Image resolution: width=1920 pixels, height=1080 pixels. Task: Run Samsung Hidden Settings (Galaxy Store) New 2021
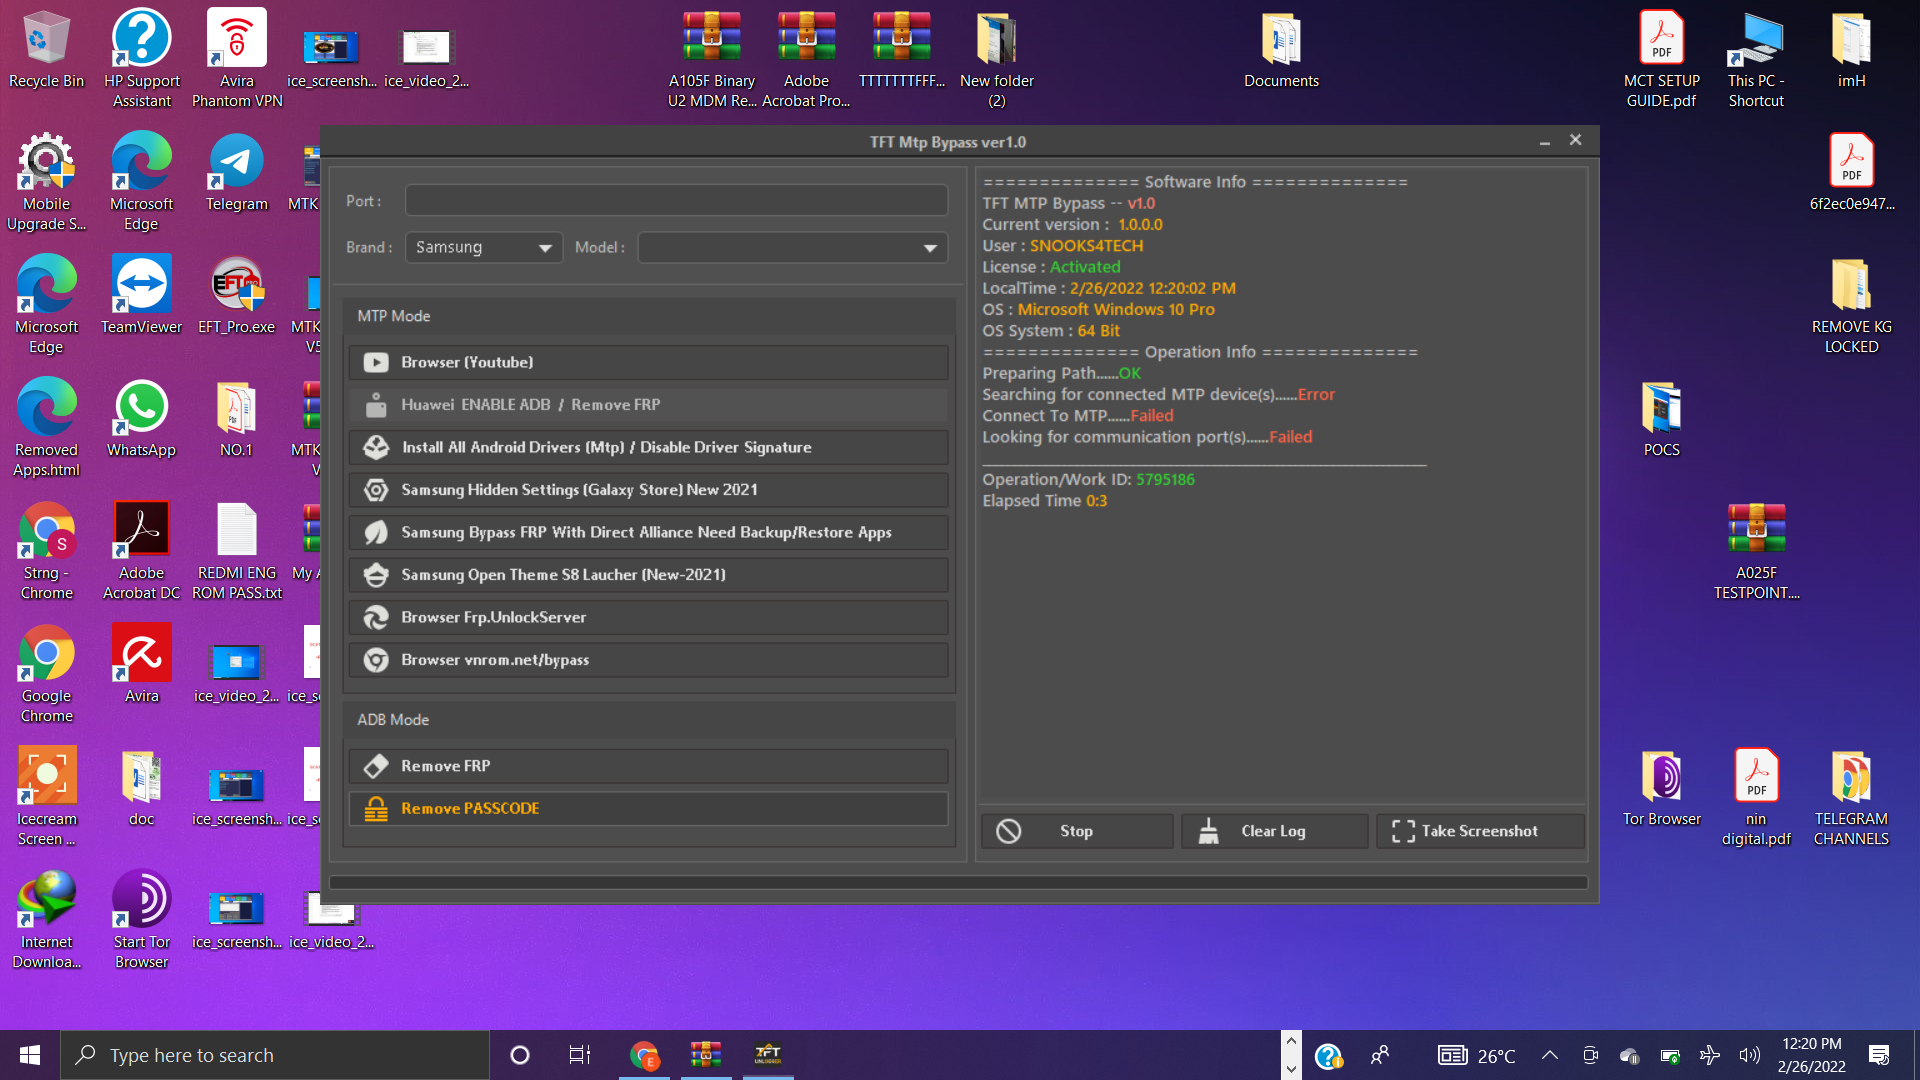648,490
